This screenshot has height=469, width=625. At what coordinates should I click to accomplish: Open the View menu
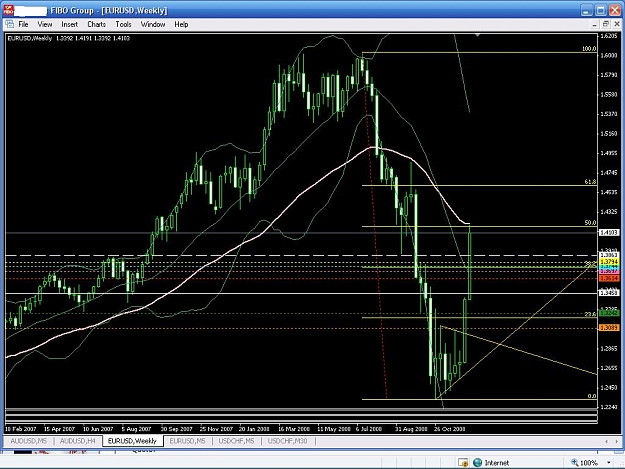(45, 24)
